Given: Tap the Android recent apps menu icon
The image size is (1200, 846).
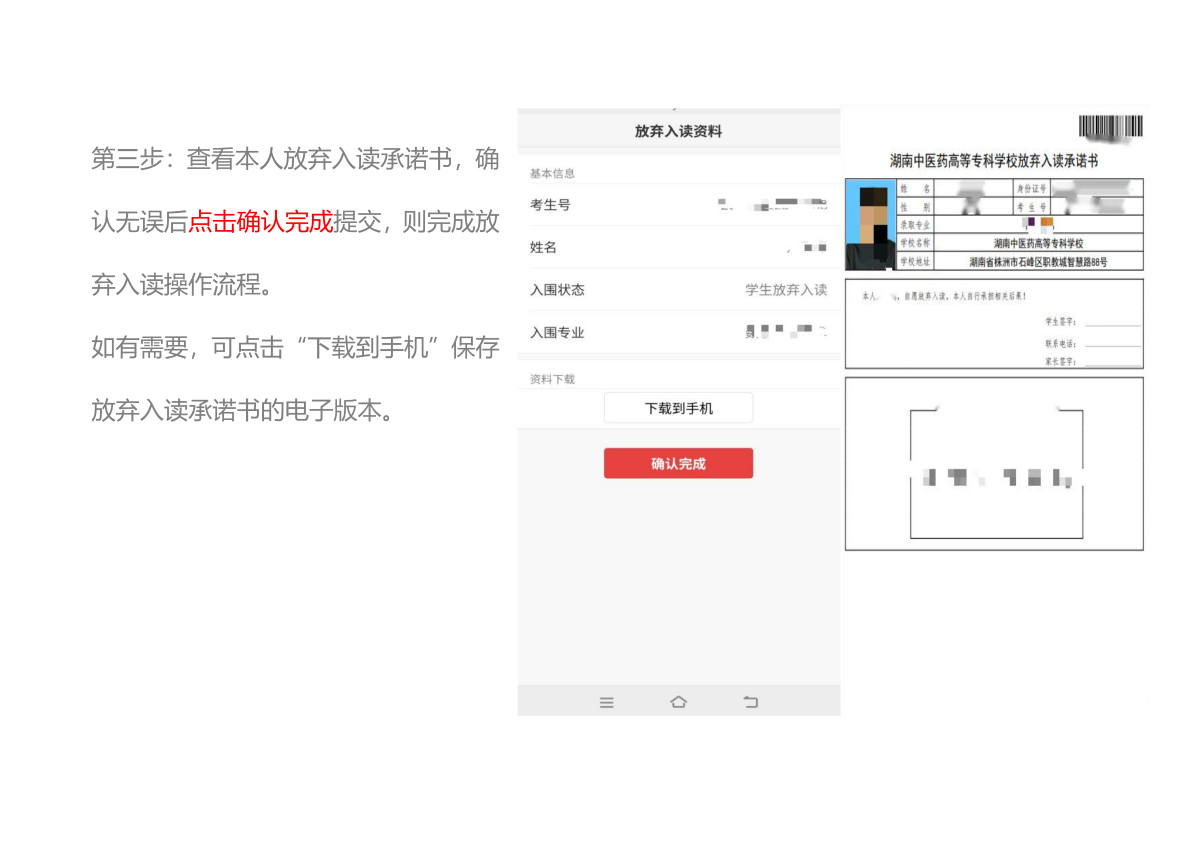Looking at the screenshot, I should click(606, 703).
